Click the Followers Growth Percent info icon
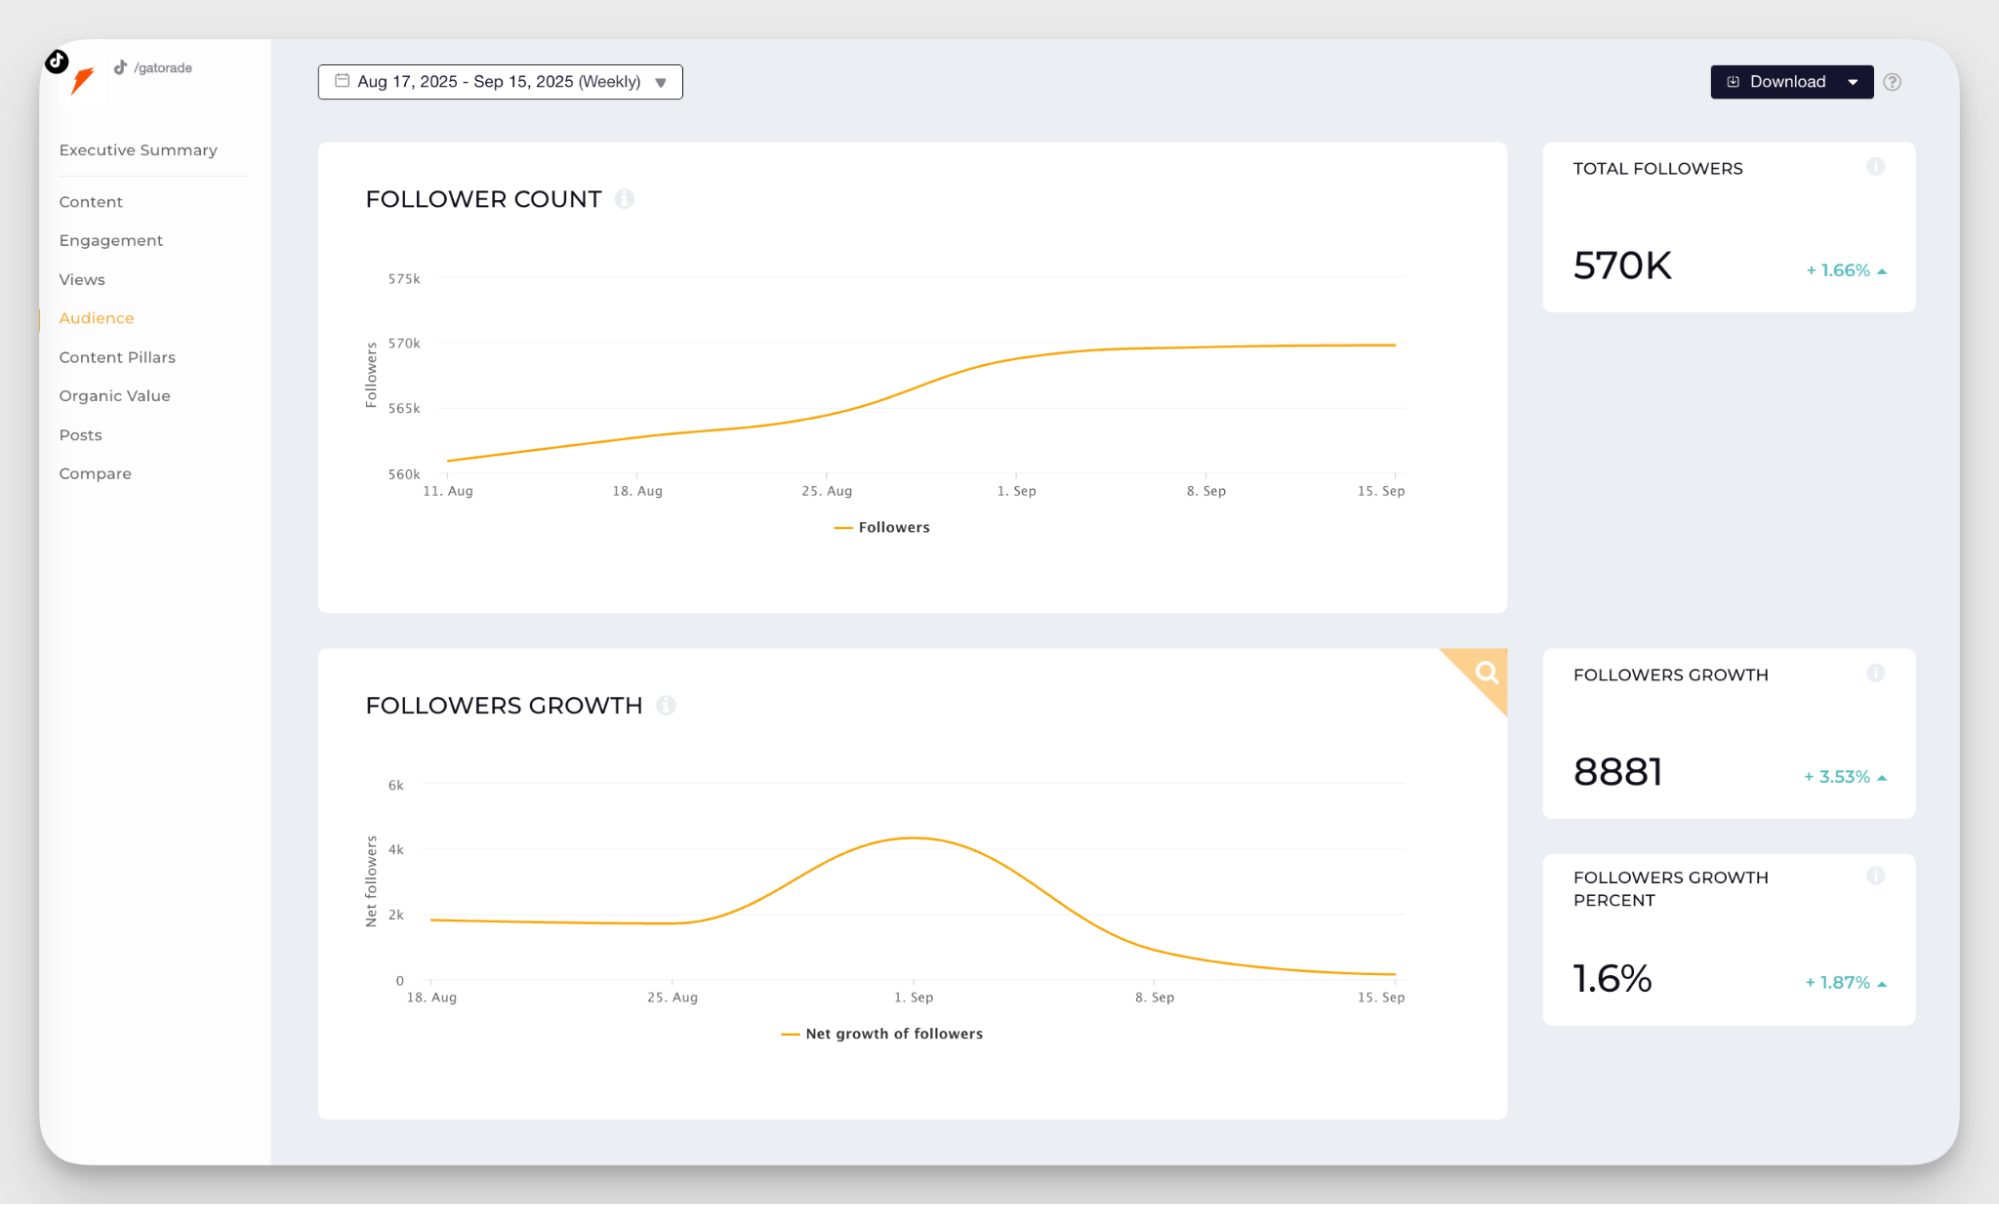The height and width of the screenshot is (1205, 1999). pyautogui.click(x=1875, y=876)
